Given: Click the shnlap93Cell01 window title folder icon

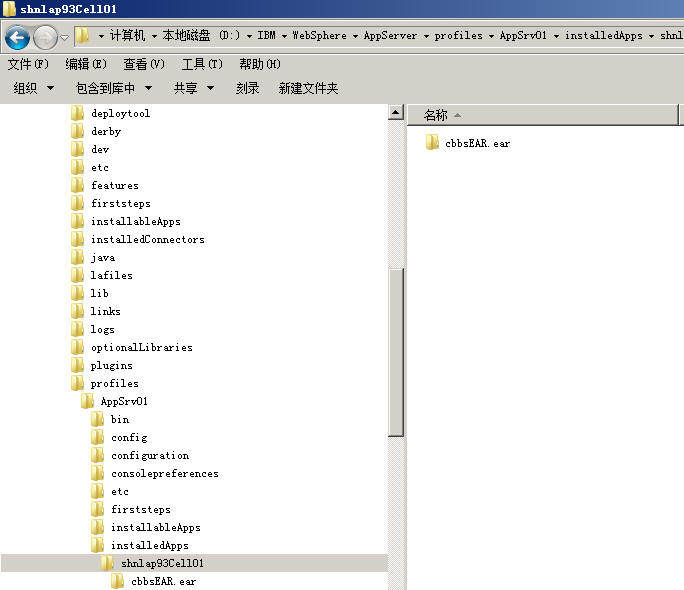Looking at the screenshot, I should pos(9,9).
